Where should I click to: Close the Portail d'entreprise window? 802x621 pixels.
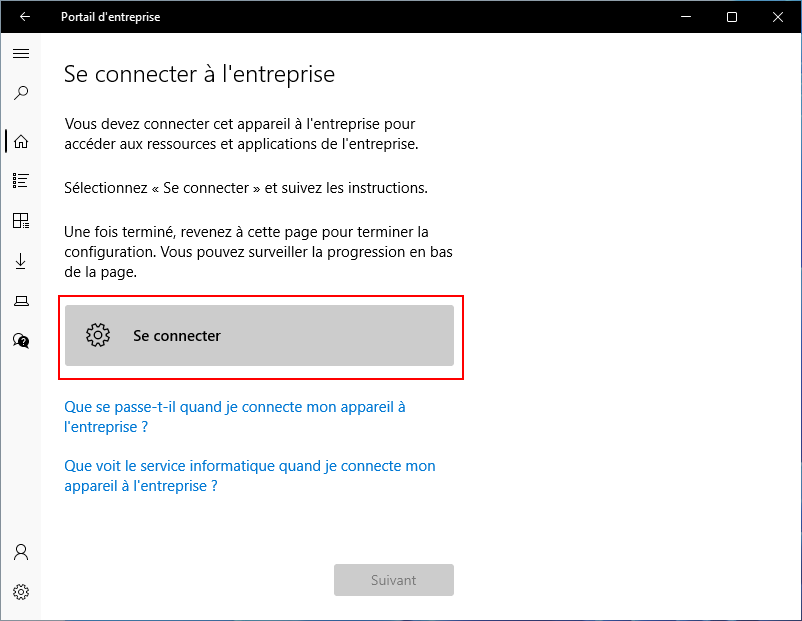pyautogui.click(x=778, y=17)
